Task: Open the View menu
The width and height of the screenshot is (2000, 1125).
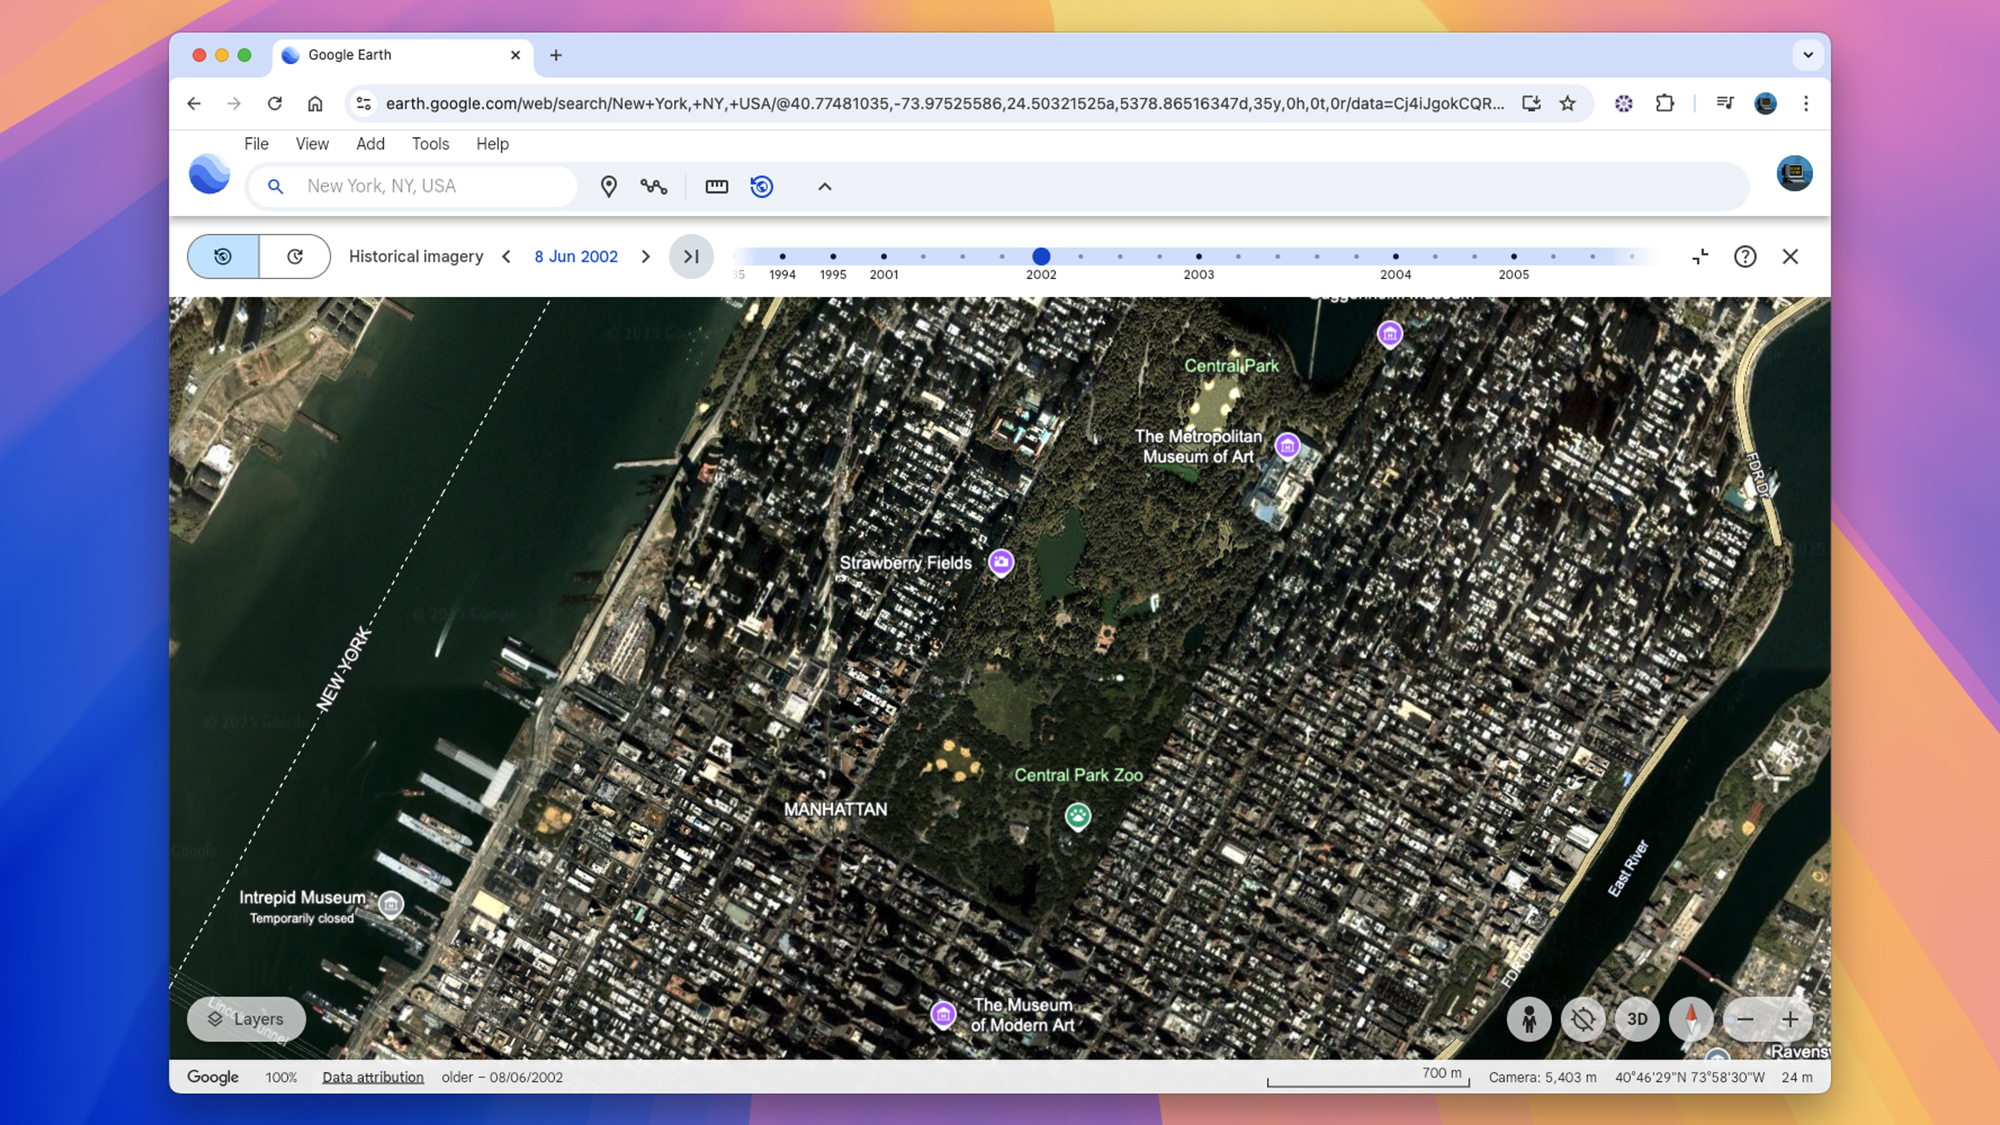Action: coord(311,144)
